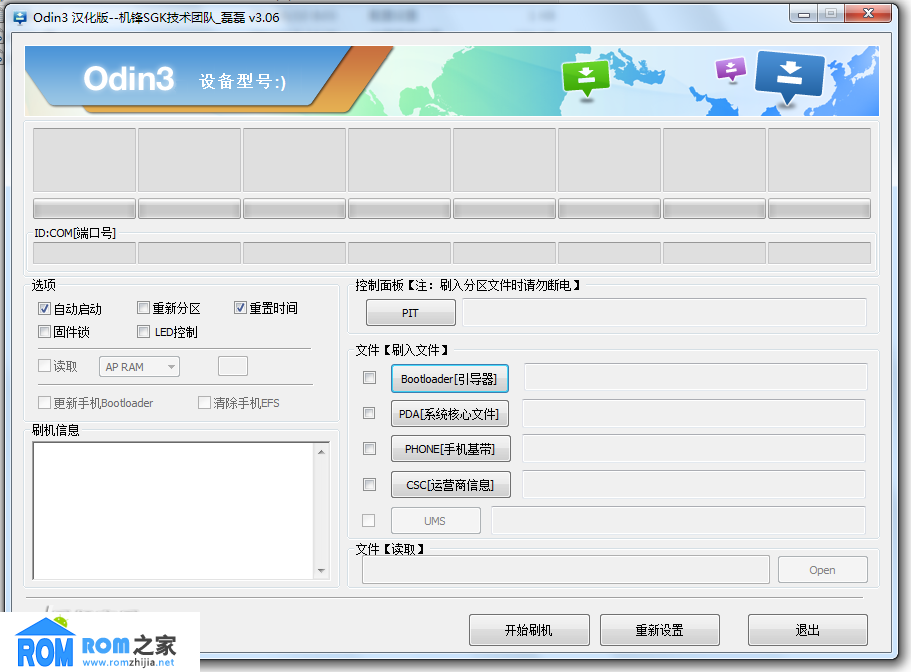Click the PIT file path field

pos(665,312)
